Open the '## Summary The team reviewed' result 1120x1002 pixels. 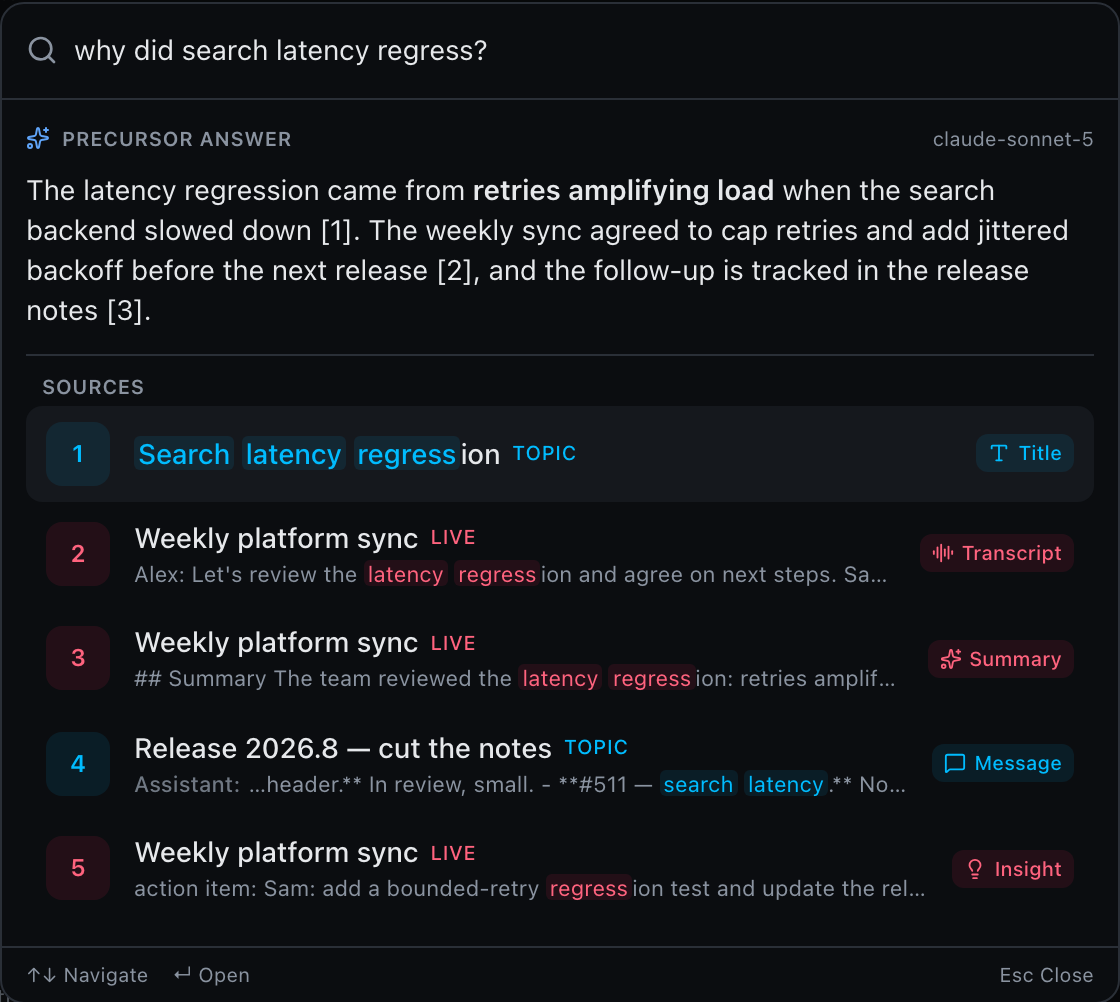(560, 658)
